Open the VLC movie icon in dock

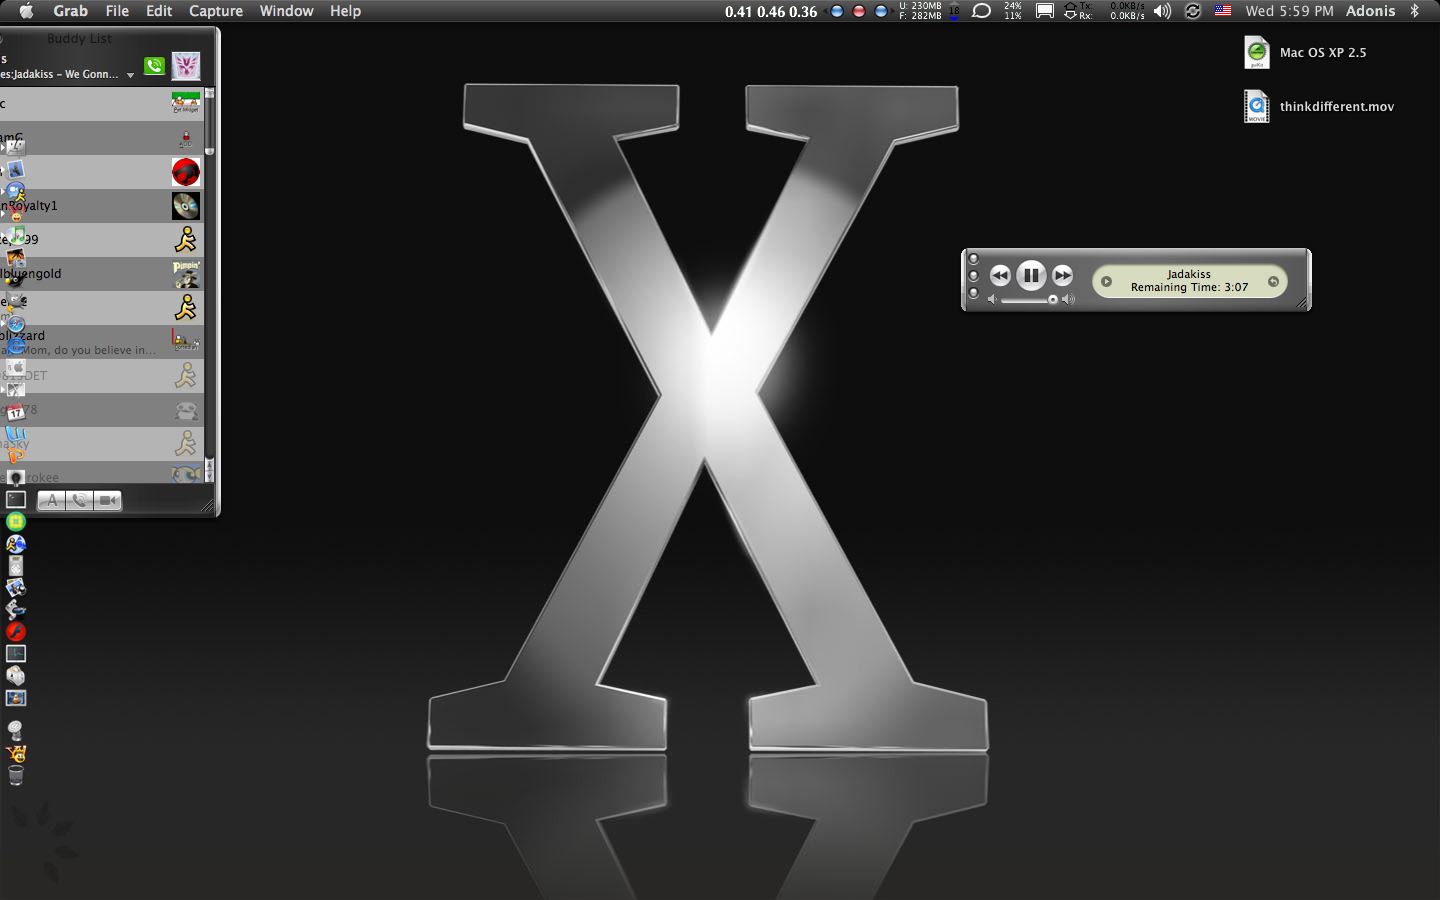coord(16,698)
